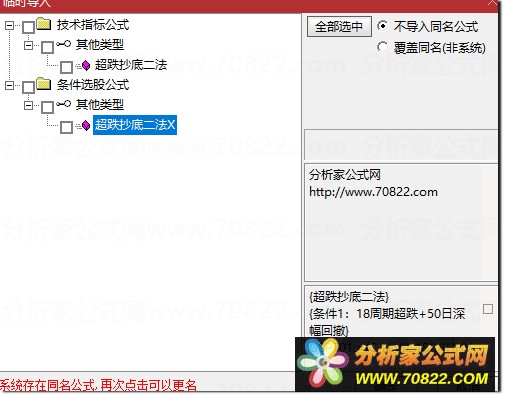Click the key icon of 其他类型 under 条件选股公式
505x395 pixels.
click(x=63, y=104)
